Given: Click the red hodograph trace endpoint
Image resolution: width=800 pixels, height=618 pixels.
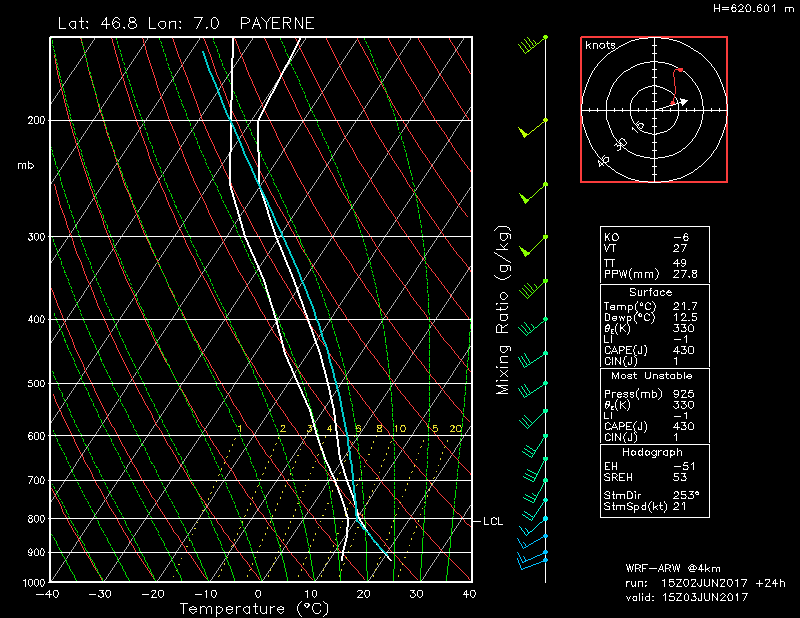Looking at the screenshot, I should pyautogui.click(x=680, y=70).
